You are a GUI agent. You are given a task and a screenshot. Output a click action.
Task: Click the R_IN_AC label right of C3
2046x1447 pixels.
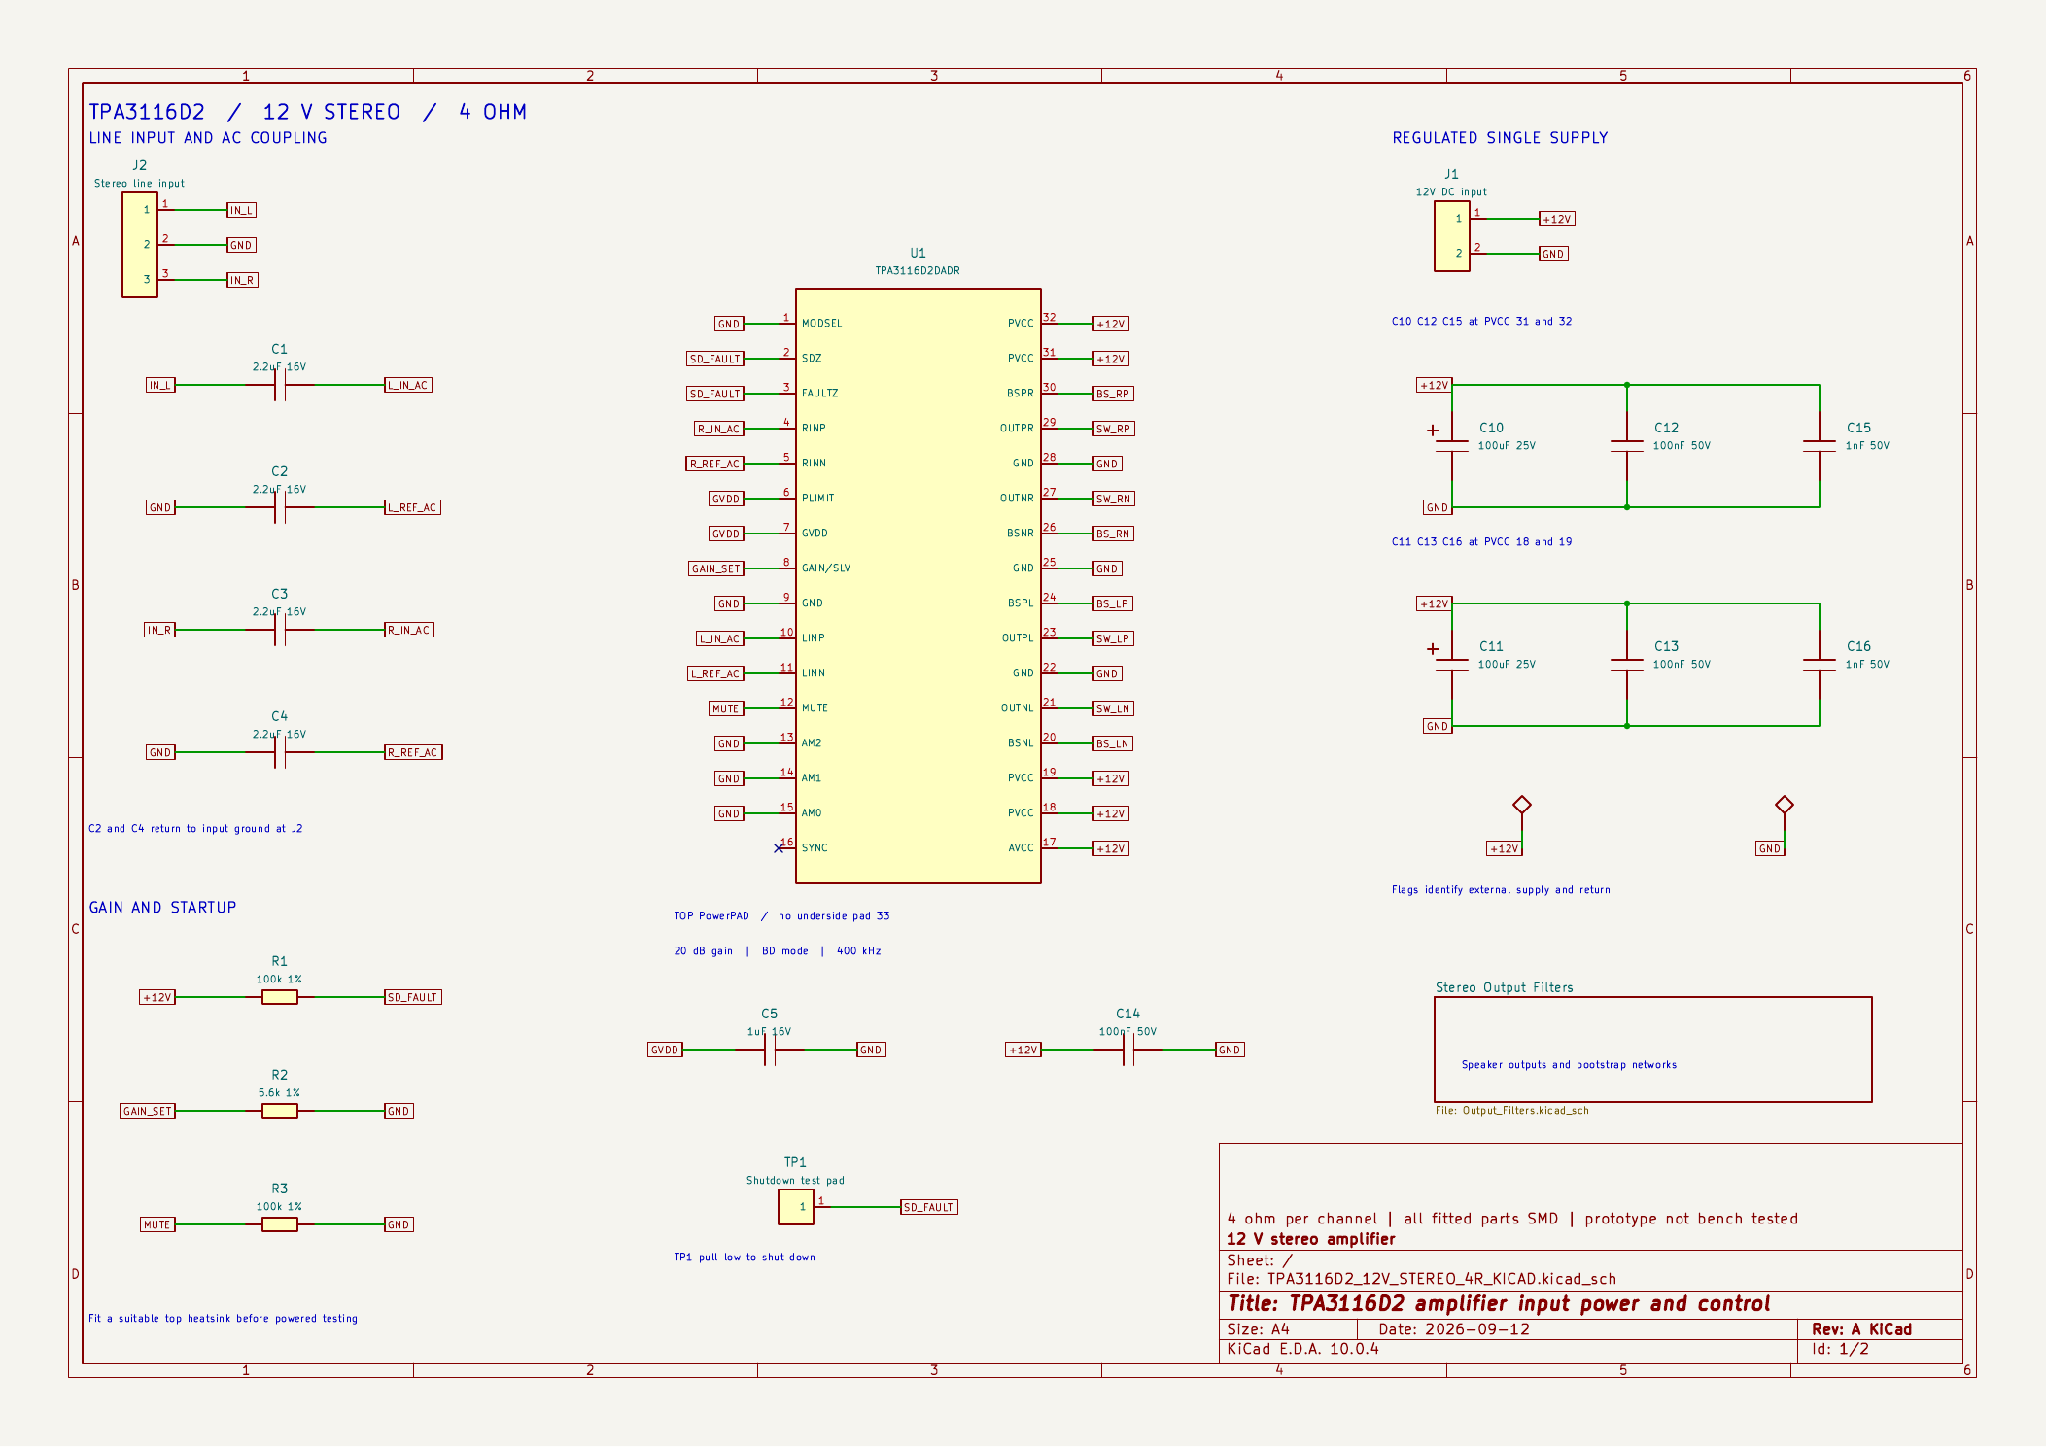(409, 630)
